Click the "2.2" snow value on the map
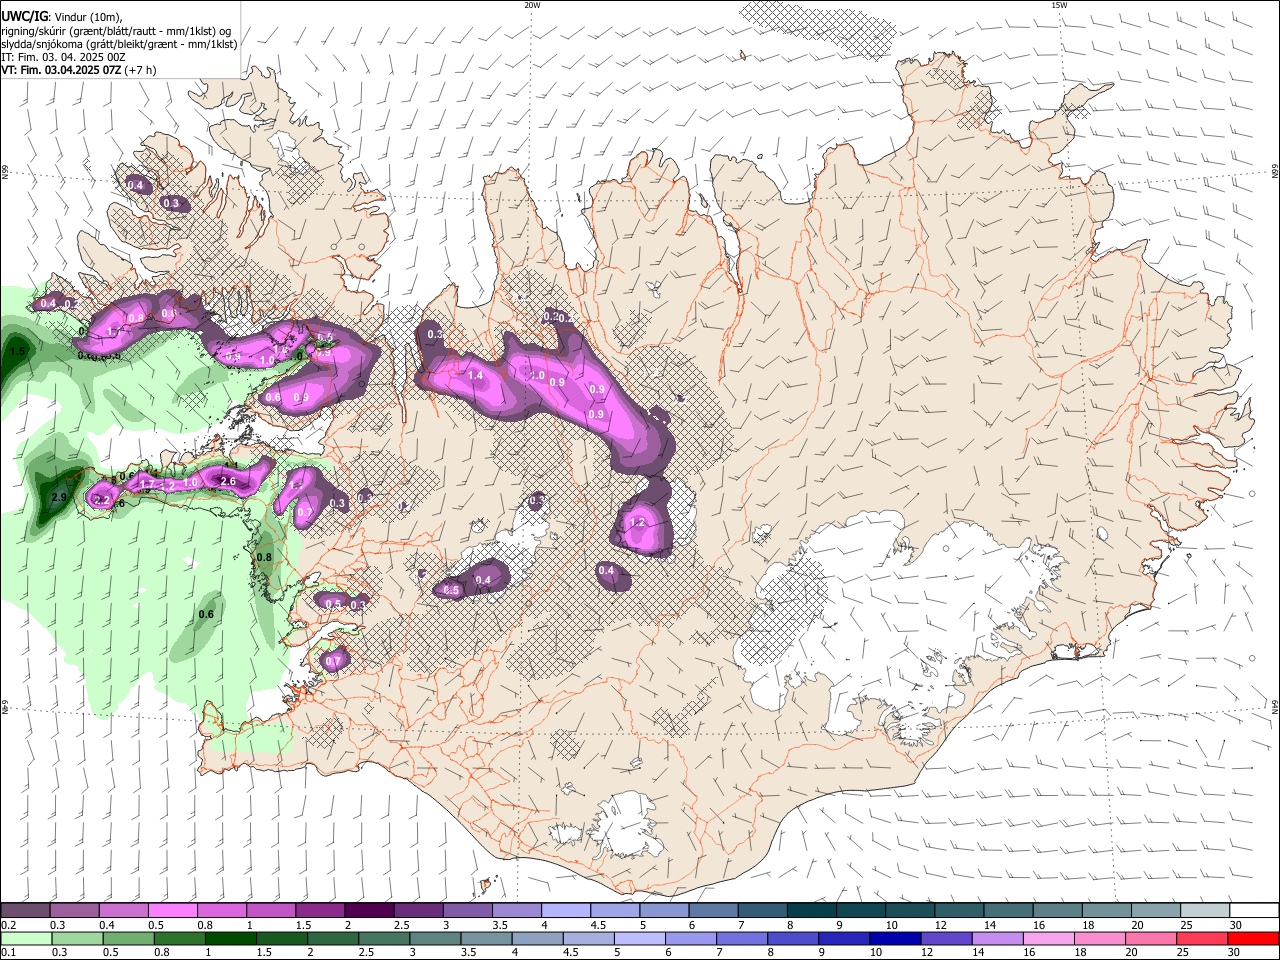The image size is (1280, 960). [x=101, y=499]
